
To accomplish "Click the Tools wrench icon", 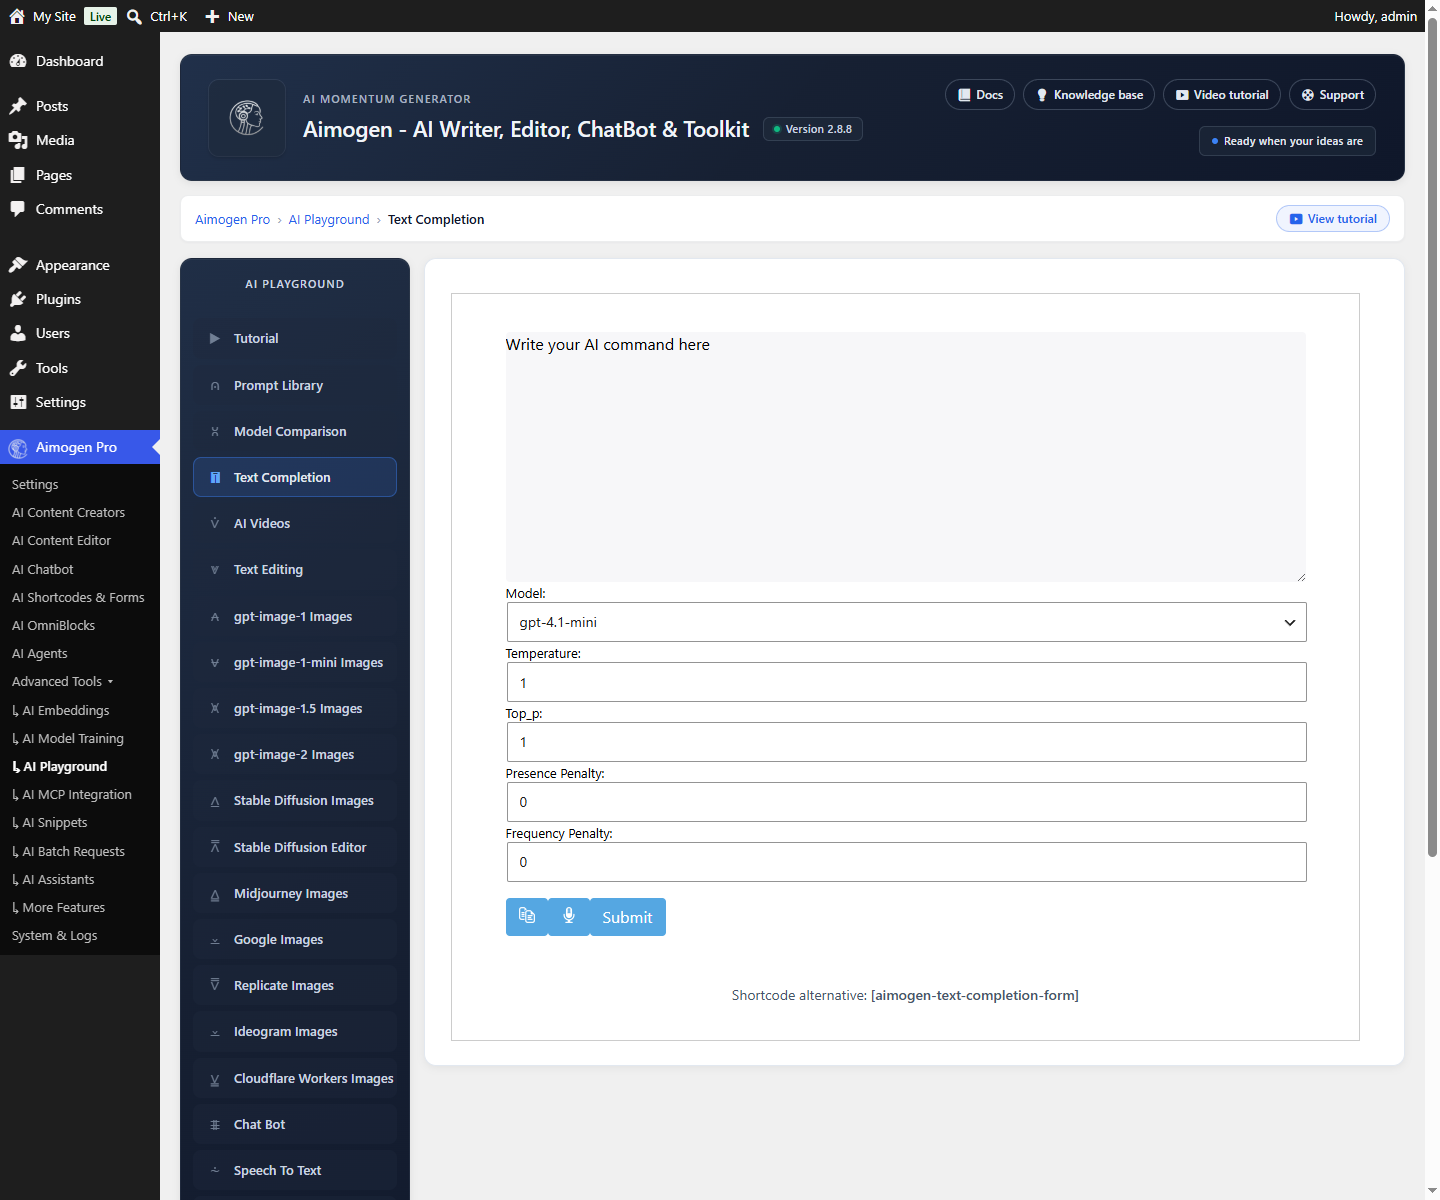I will [18, 368].
